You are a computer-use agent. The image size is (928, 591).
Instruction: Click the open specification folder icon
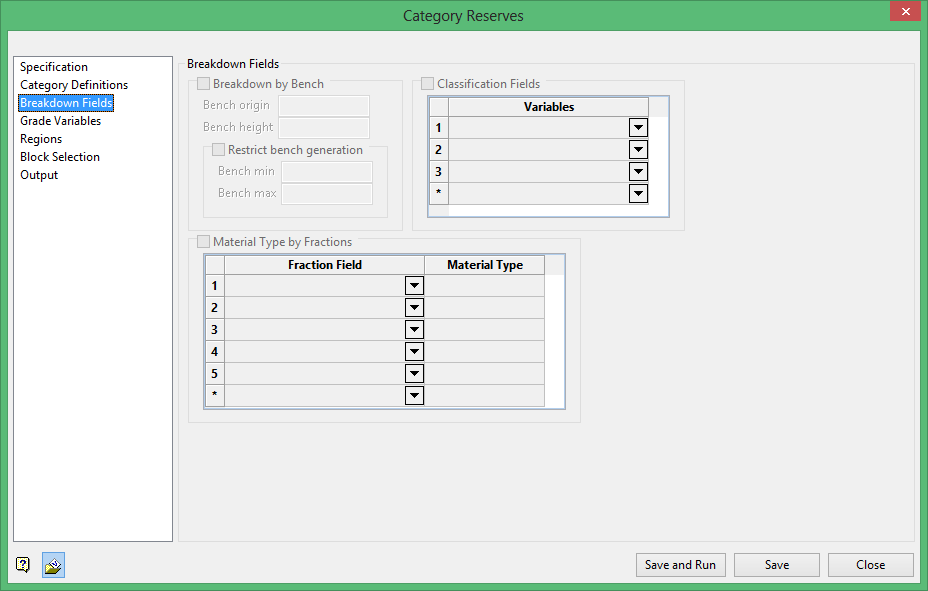tap(54, 565)
